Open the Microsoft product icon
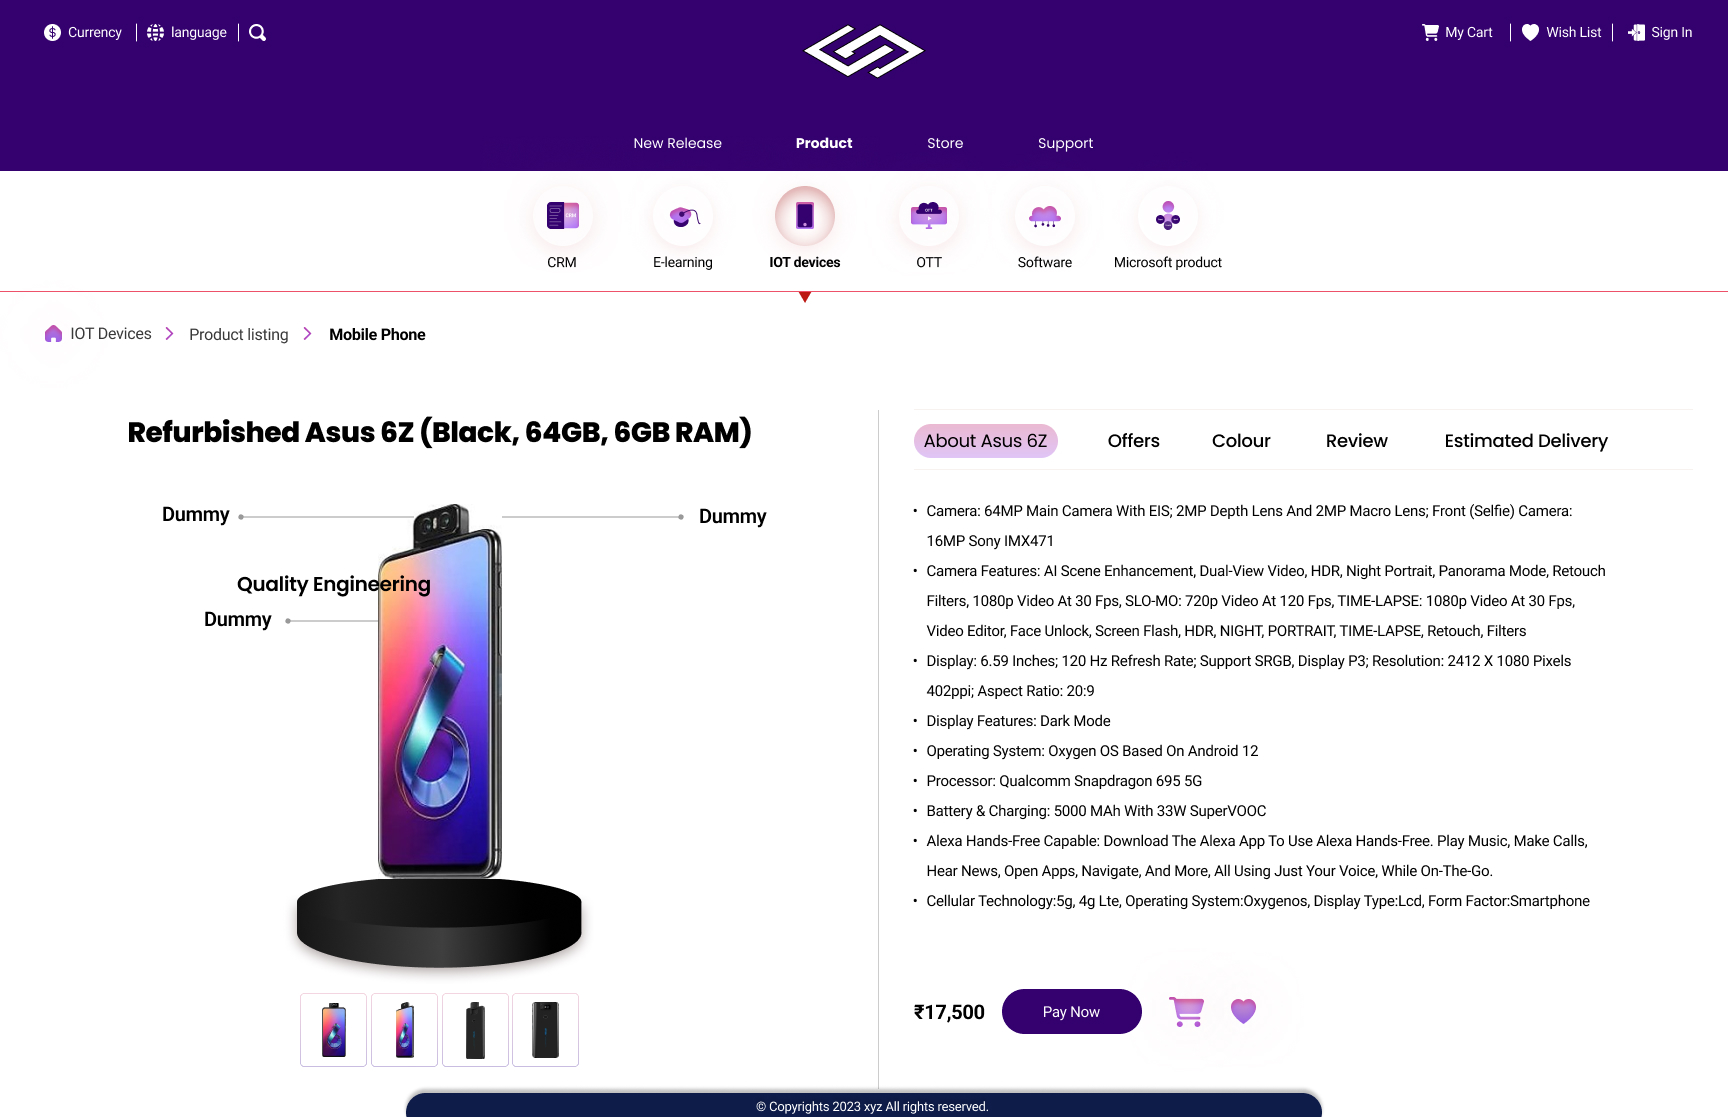Image resolution: width=1728 pixels, height=1117 pixels. coord(1168,216)
